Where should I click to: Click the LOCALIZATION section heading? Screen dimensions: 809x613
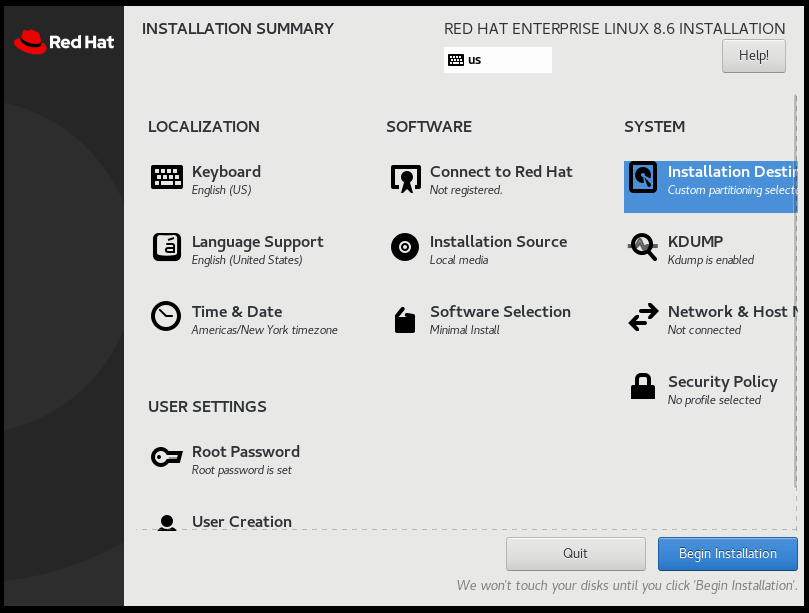tap(204, 127)
